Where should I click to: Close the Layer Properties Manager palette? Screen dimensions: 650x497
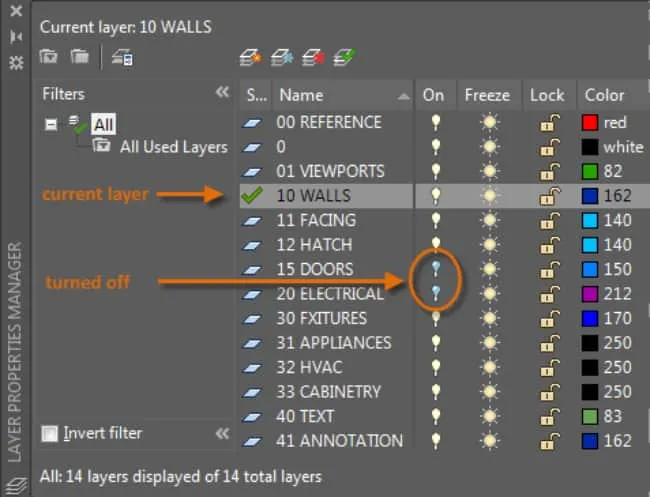click(x=16, y=11)
